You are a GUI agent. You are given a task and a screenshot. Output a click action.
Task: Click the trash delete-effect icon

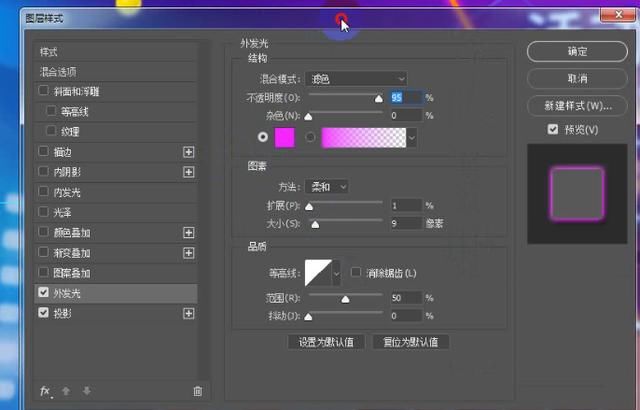[x=198, y=391]
